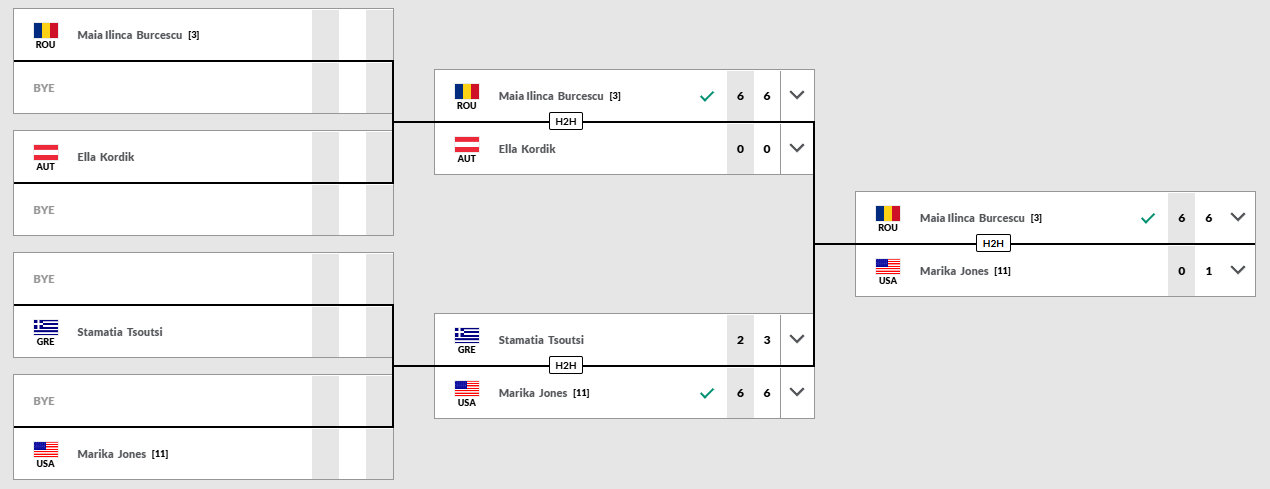Open Stamatia Tsoutsi's name in middle match
The image size is (1270, 489).
pos(541,340)
